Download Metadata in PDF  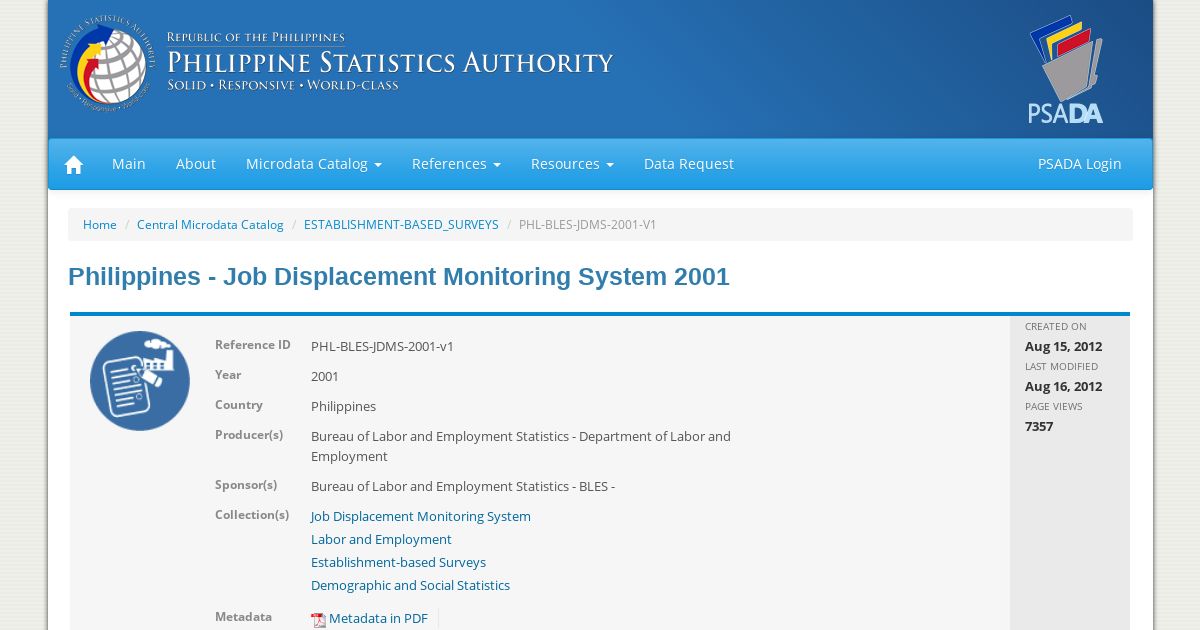(x=378, y=619)
